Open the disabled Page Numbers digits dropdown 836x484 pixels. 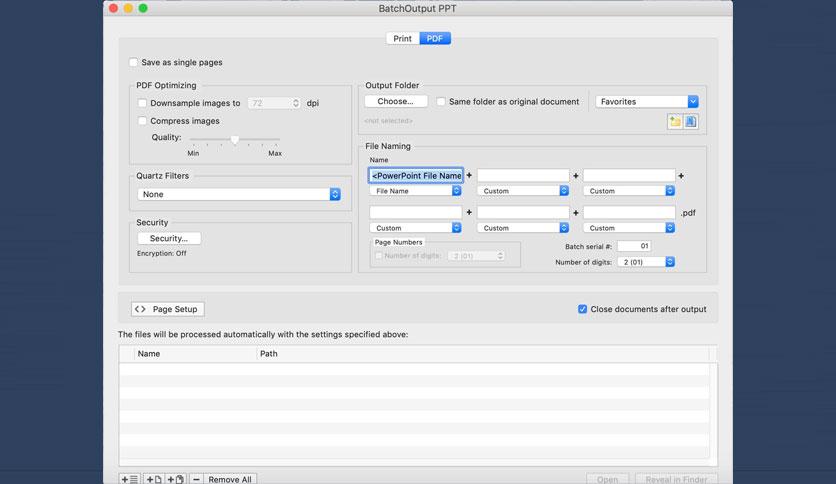(476, 256)
